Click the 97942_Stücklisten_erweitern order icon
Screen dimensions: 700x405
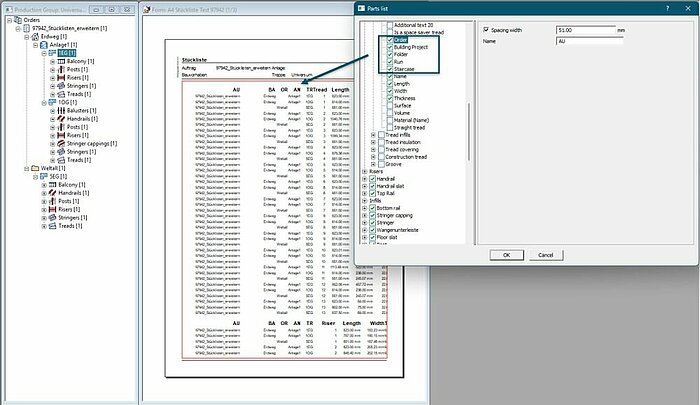click(26, 28)
